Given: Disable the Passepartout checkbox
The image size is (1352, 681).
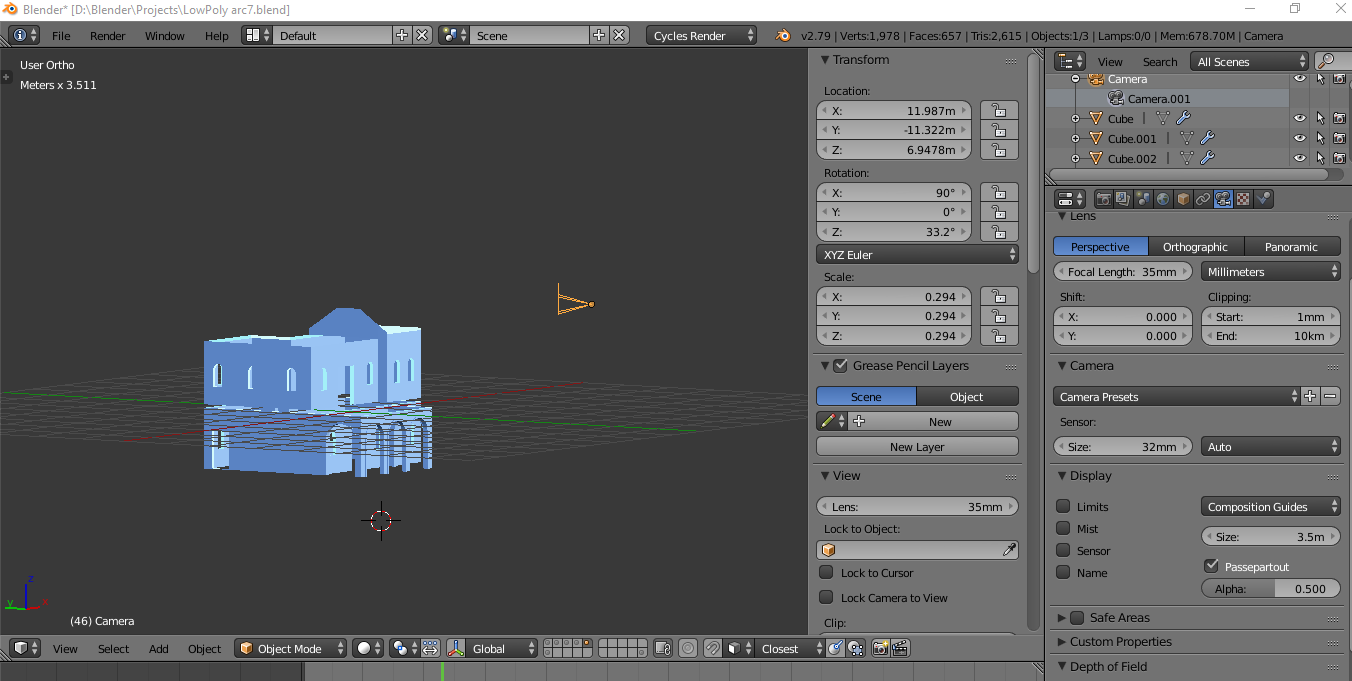Looking at the screenshot, I should (x=1212, y=566).
